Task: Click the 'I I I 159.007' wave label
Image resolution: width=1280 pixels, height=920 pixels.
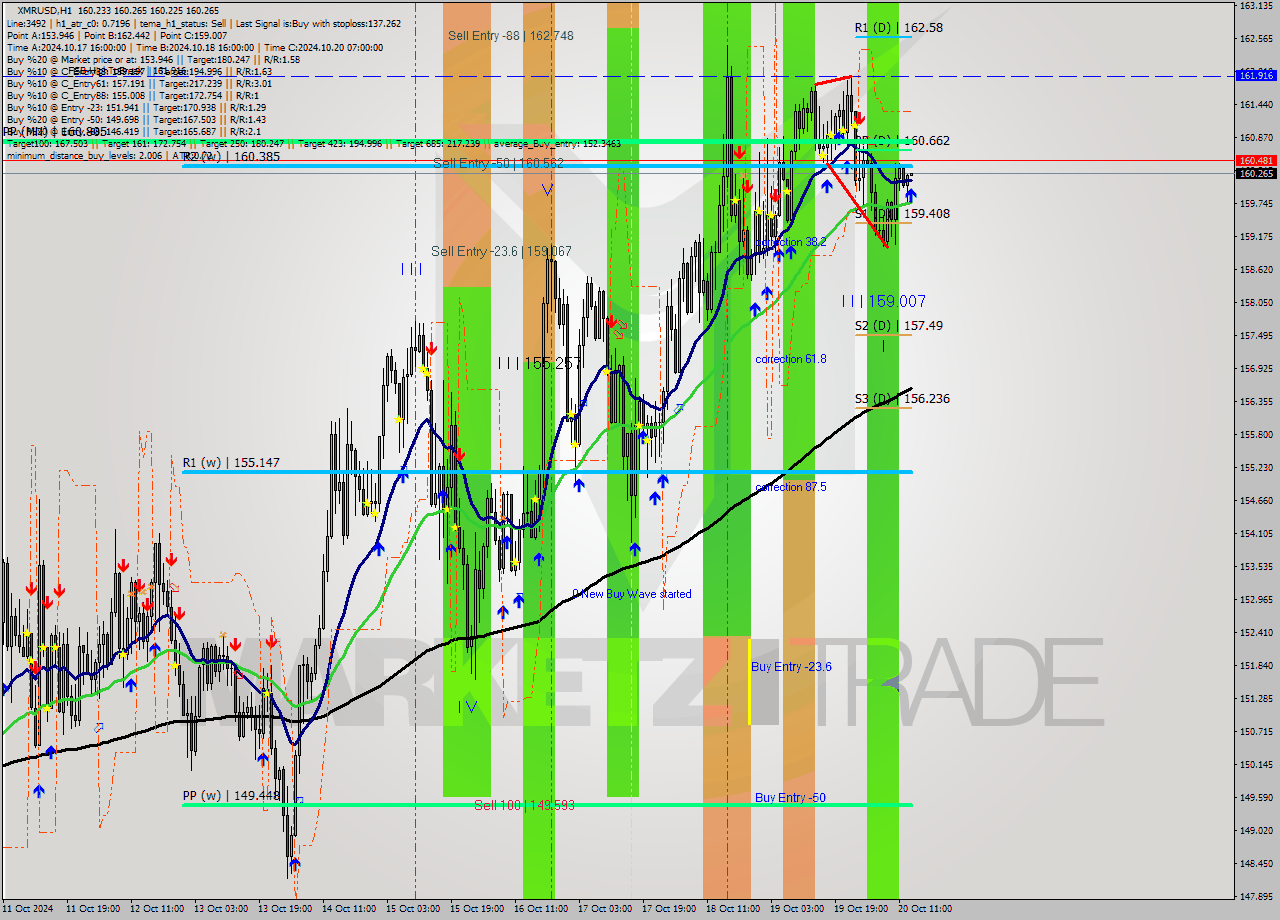Action: click(883, 301)
